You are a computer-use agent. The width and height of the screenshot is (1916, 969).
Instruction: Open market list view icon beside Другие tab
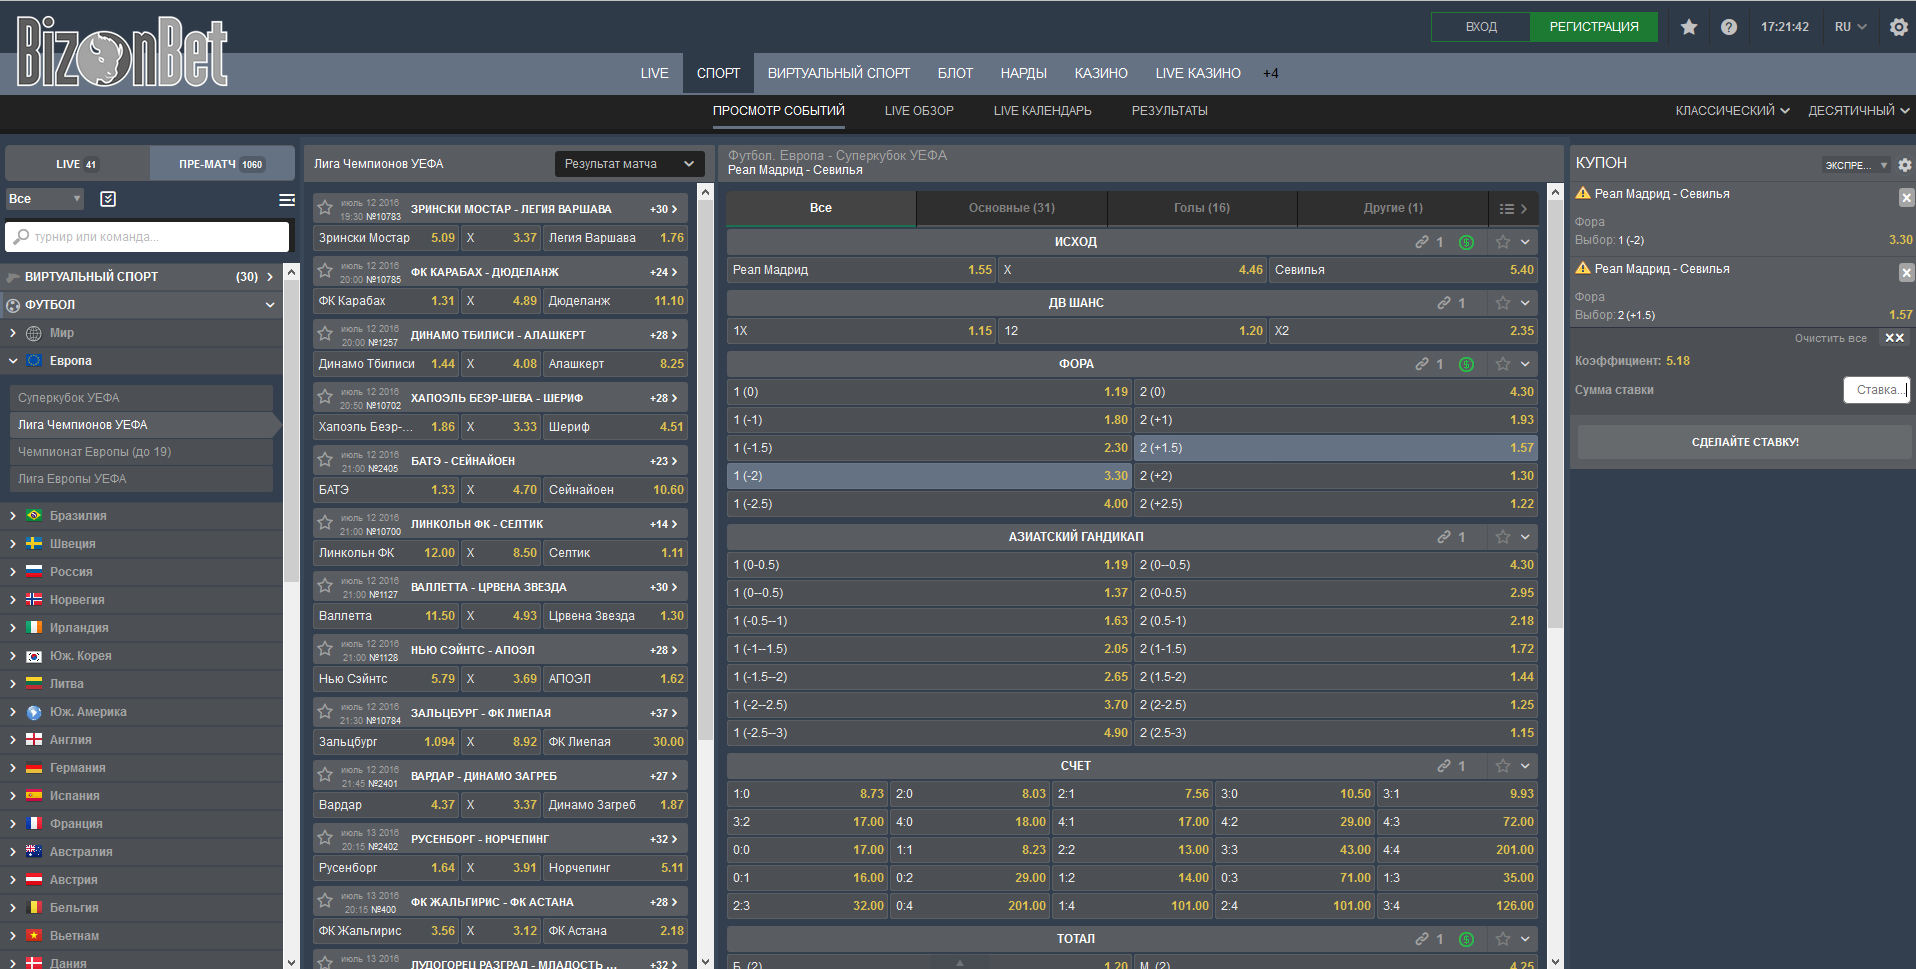click(x=1513, y=209)
